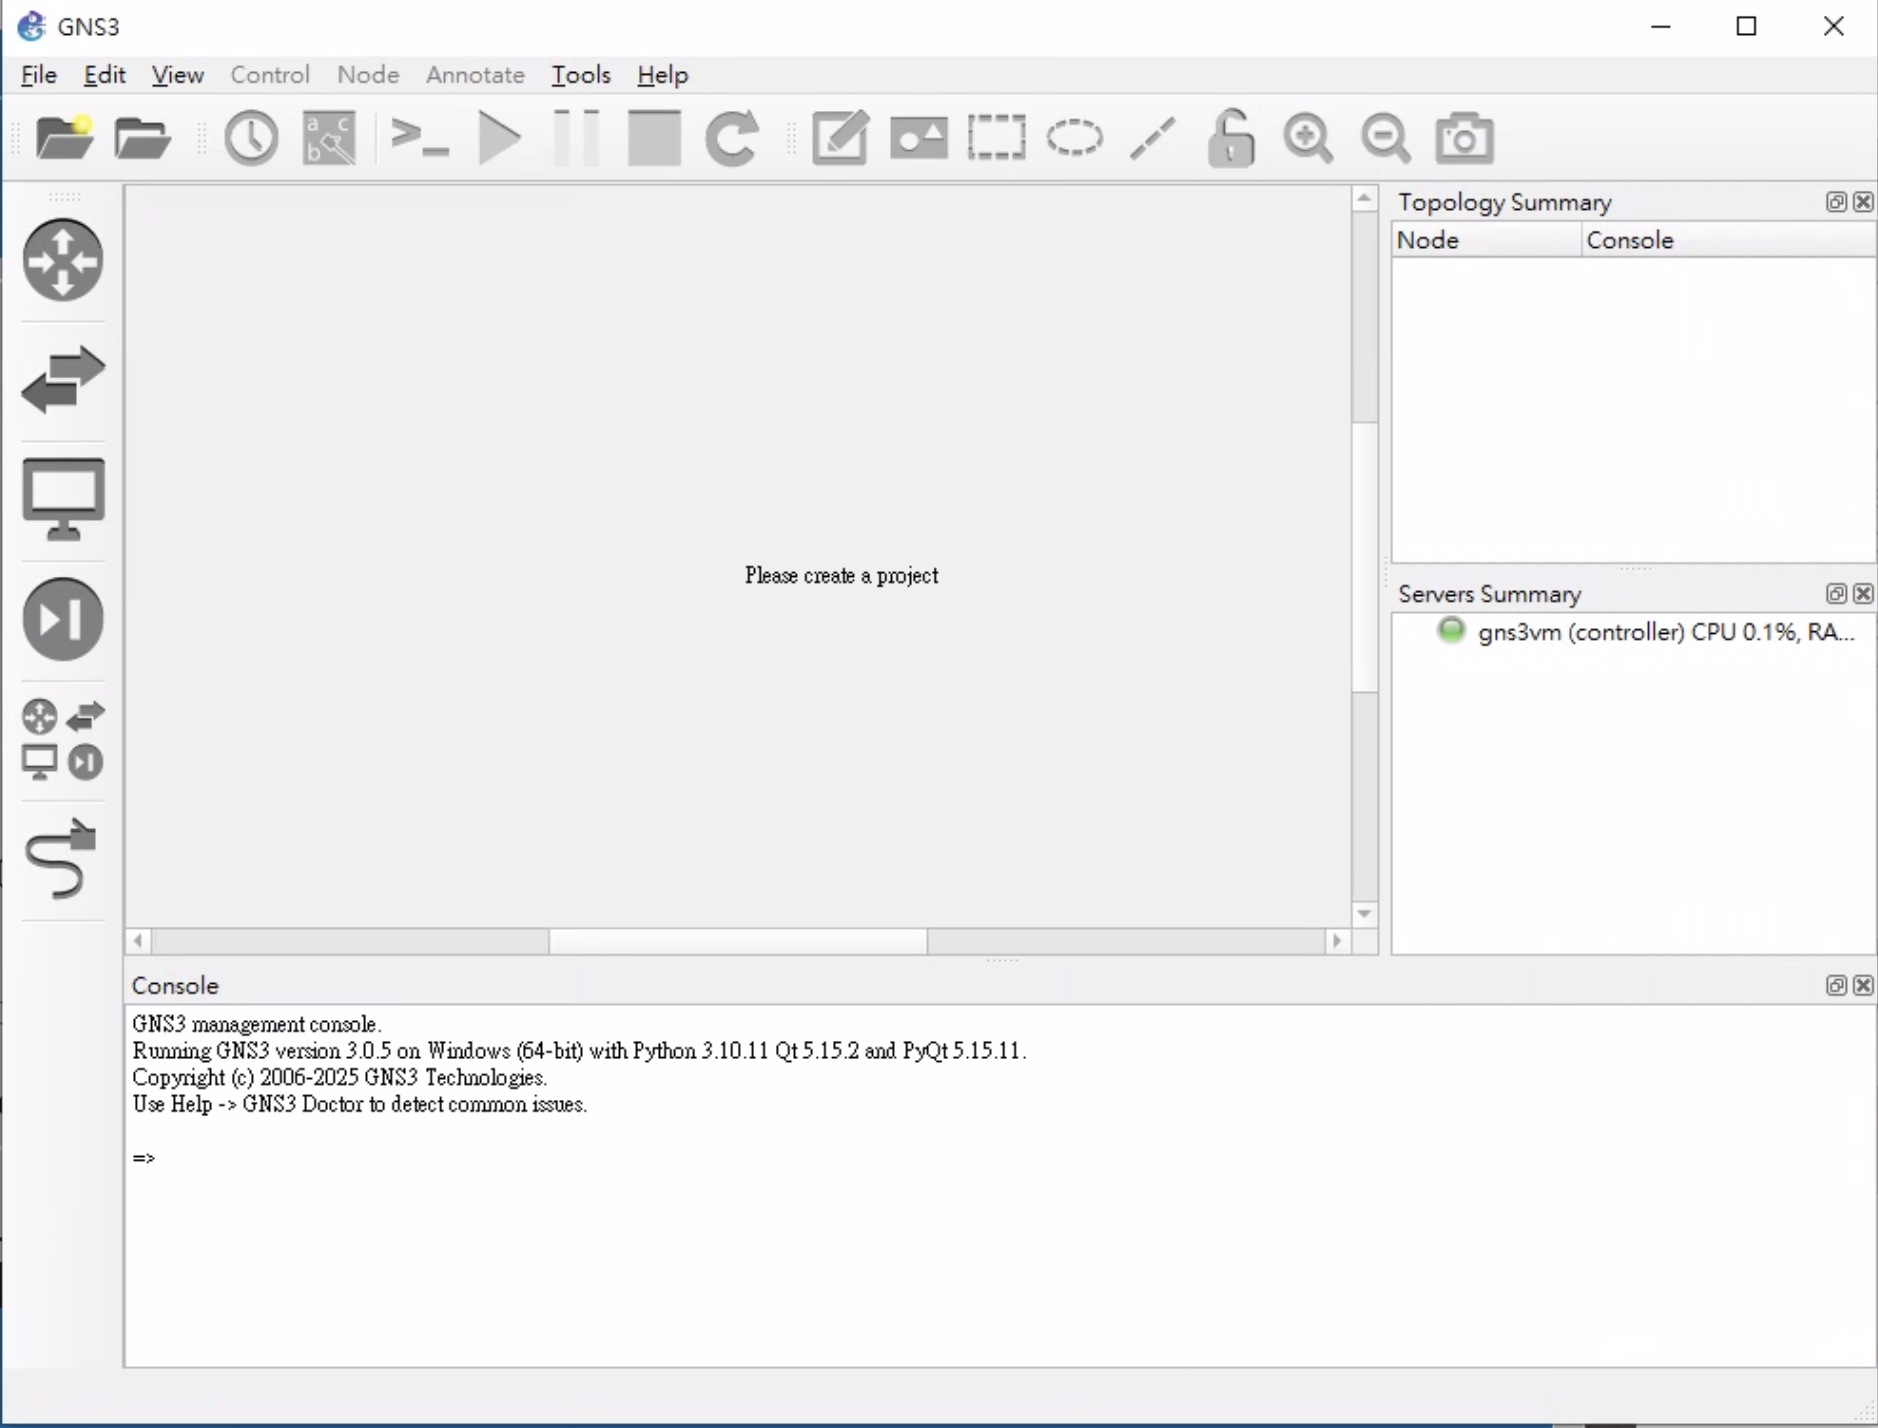1878x1428 pixels.
Task: Click the Node column header
Action: click(x=1427, y=240)
